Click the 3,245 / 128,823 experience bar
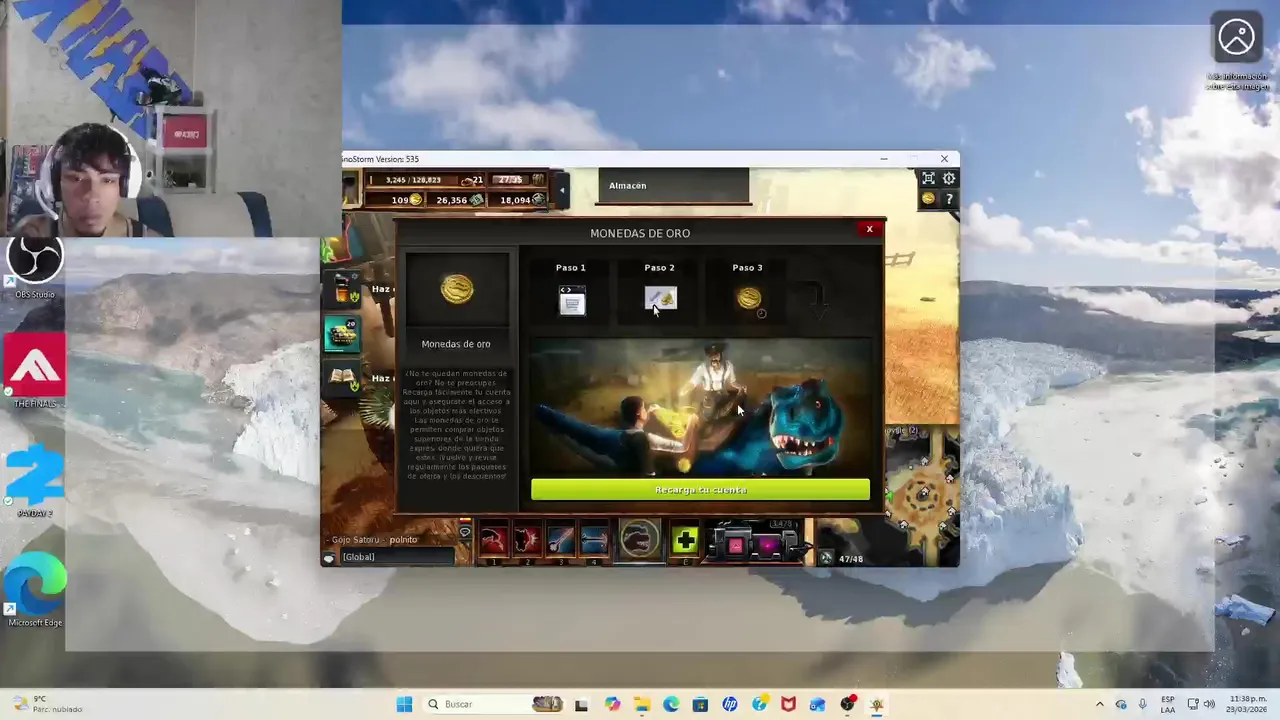This screenshot has height=720, width=1280. [x=413, y=180]
